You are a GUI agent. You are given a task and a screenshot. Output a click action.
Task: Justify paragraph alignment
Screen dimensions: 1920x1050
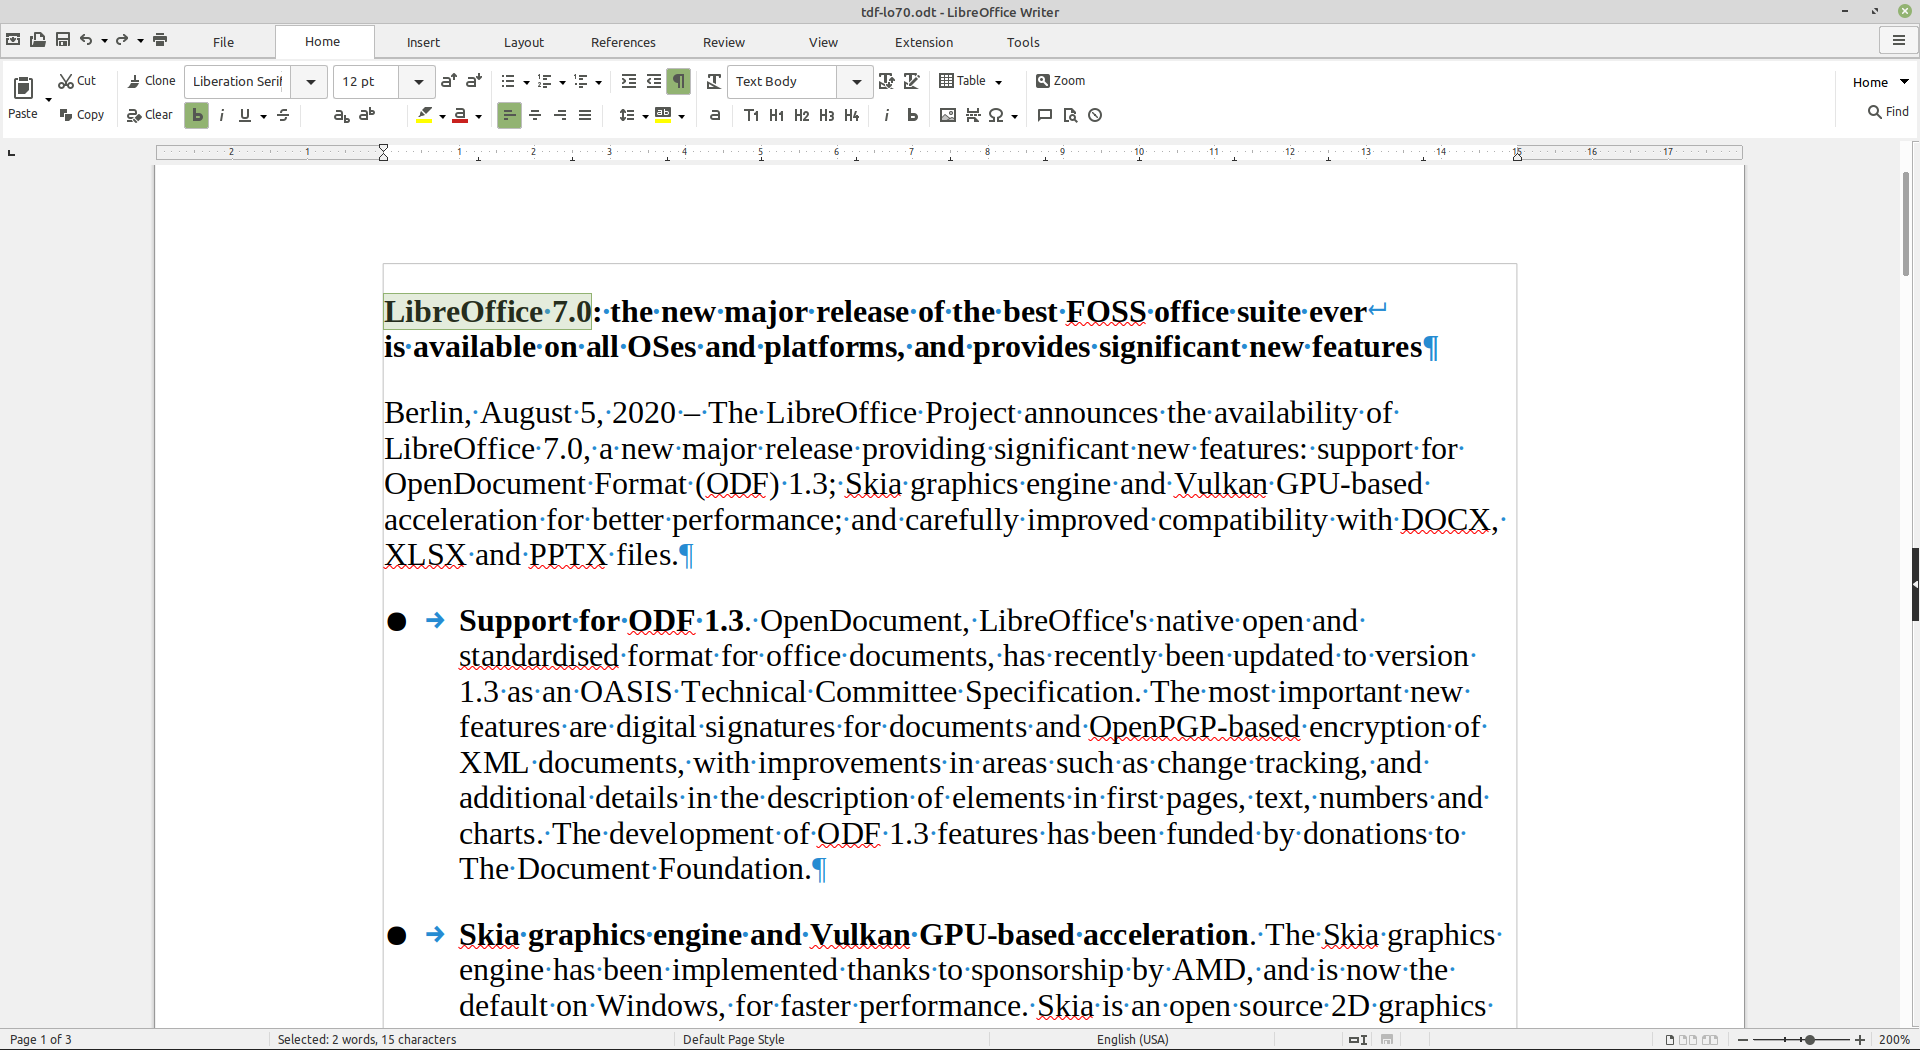tap(585, 116)
